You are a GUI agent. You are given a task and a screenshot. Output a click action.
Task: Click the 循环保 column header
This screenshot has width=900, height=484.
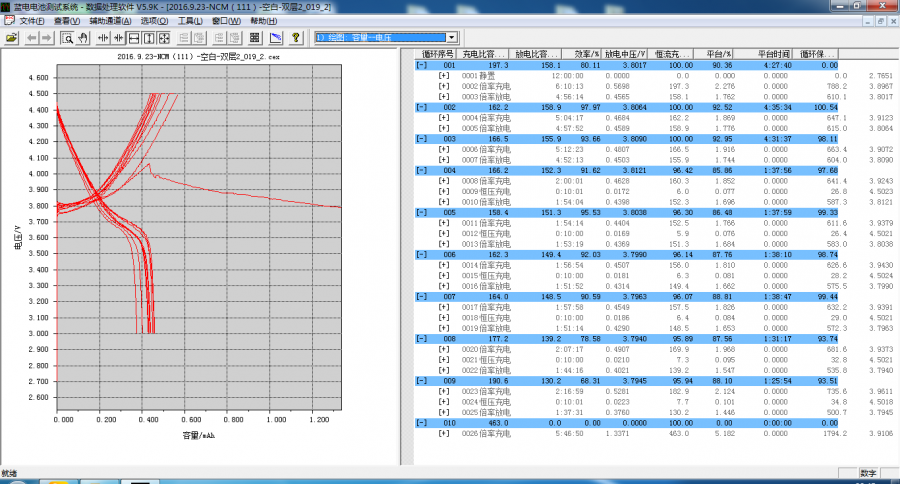815,54
